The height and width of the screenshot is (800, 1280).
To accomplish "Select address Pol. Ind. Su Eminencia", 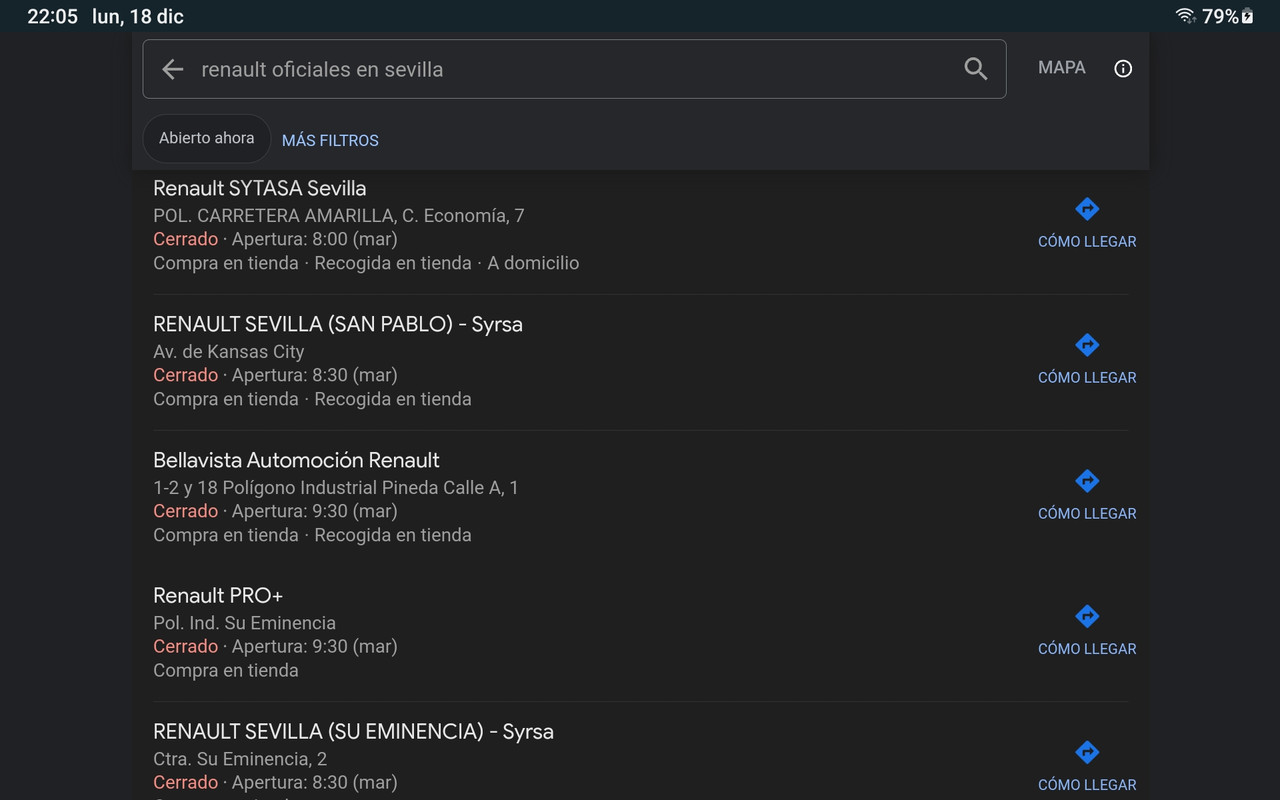I will (245, 623).
